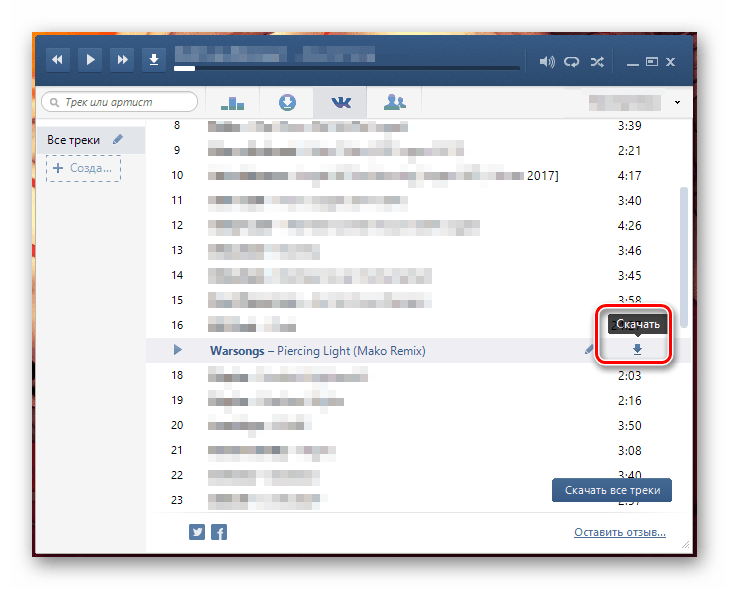
Task: Toggle repeat mode
Action: click(x=572, y=61)
